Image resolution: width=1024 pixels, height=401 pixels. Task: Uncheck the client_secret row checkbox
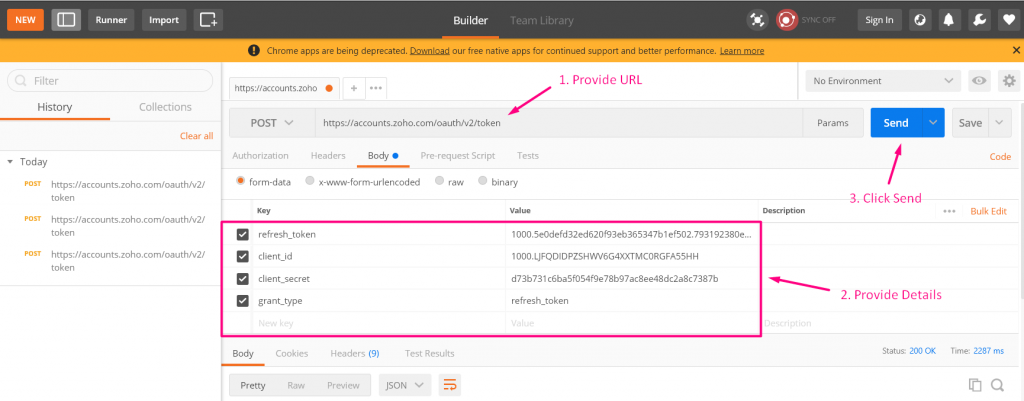242,279
